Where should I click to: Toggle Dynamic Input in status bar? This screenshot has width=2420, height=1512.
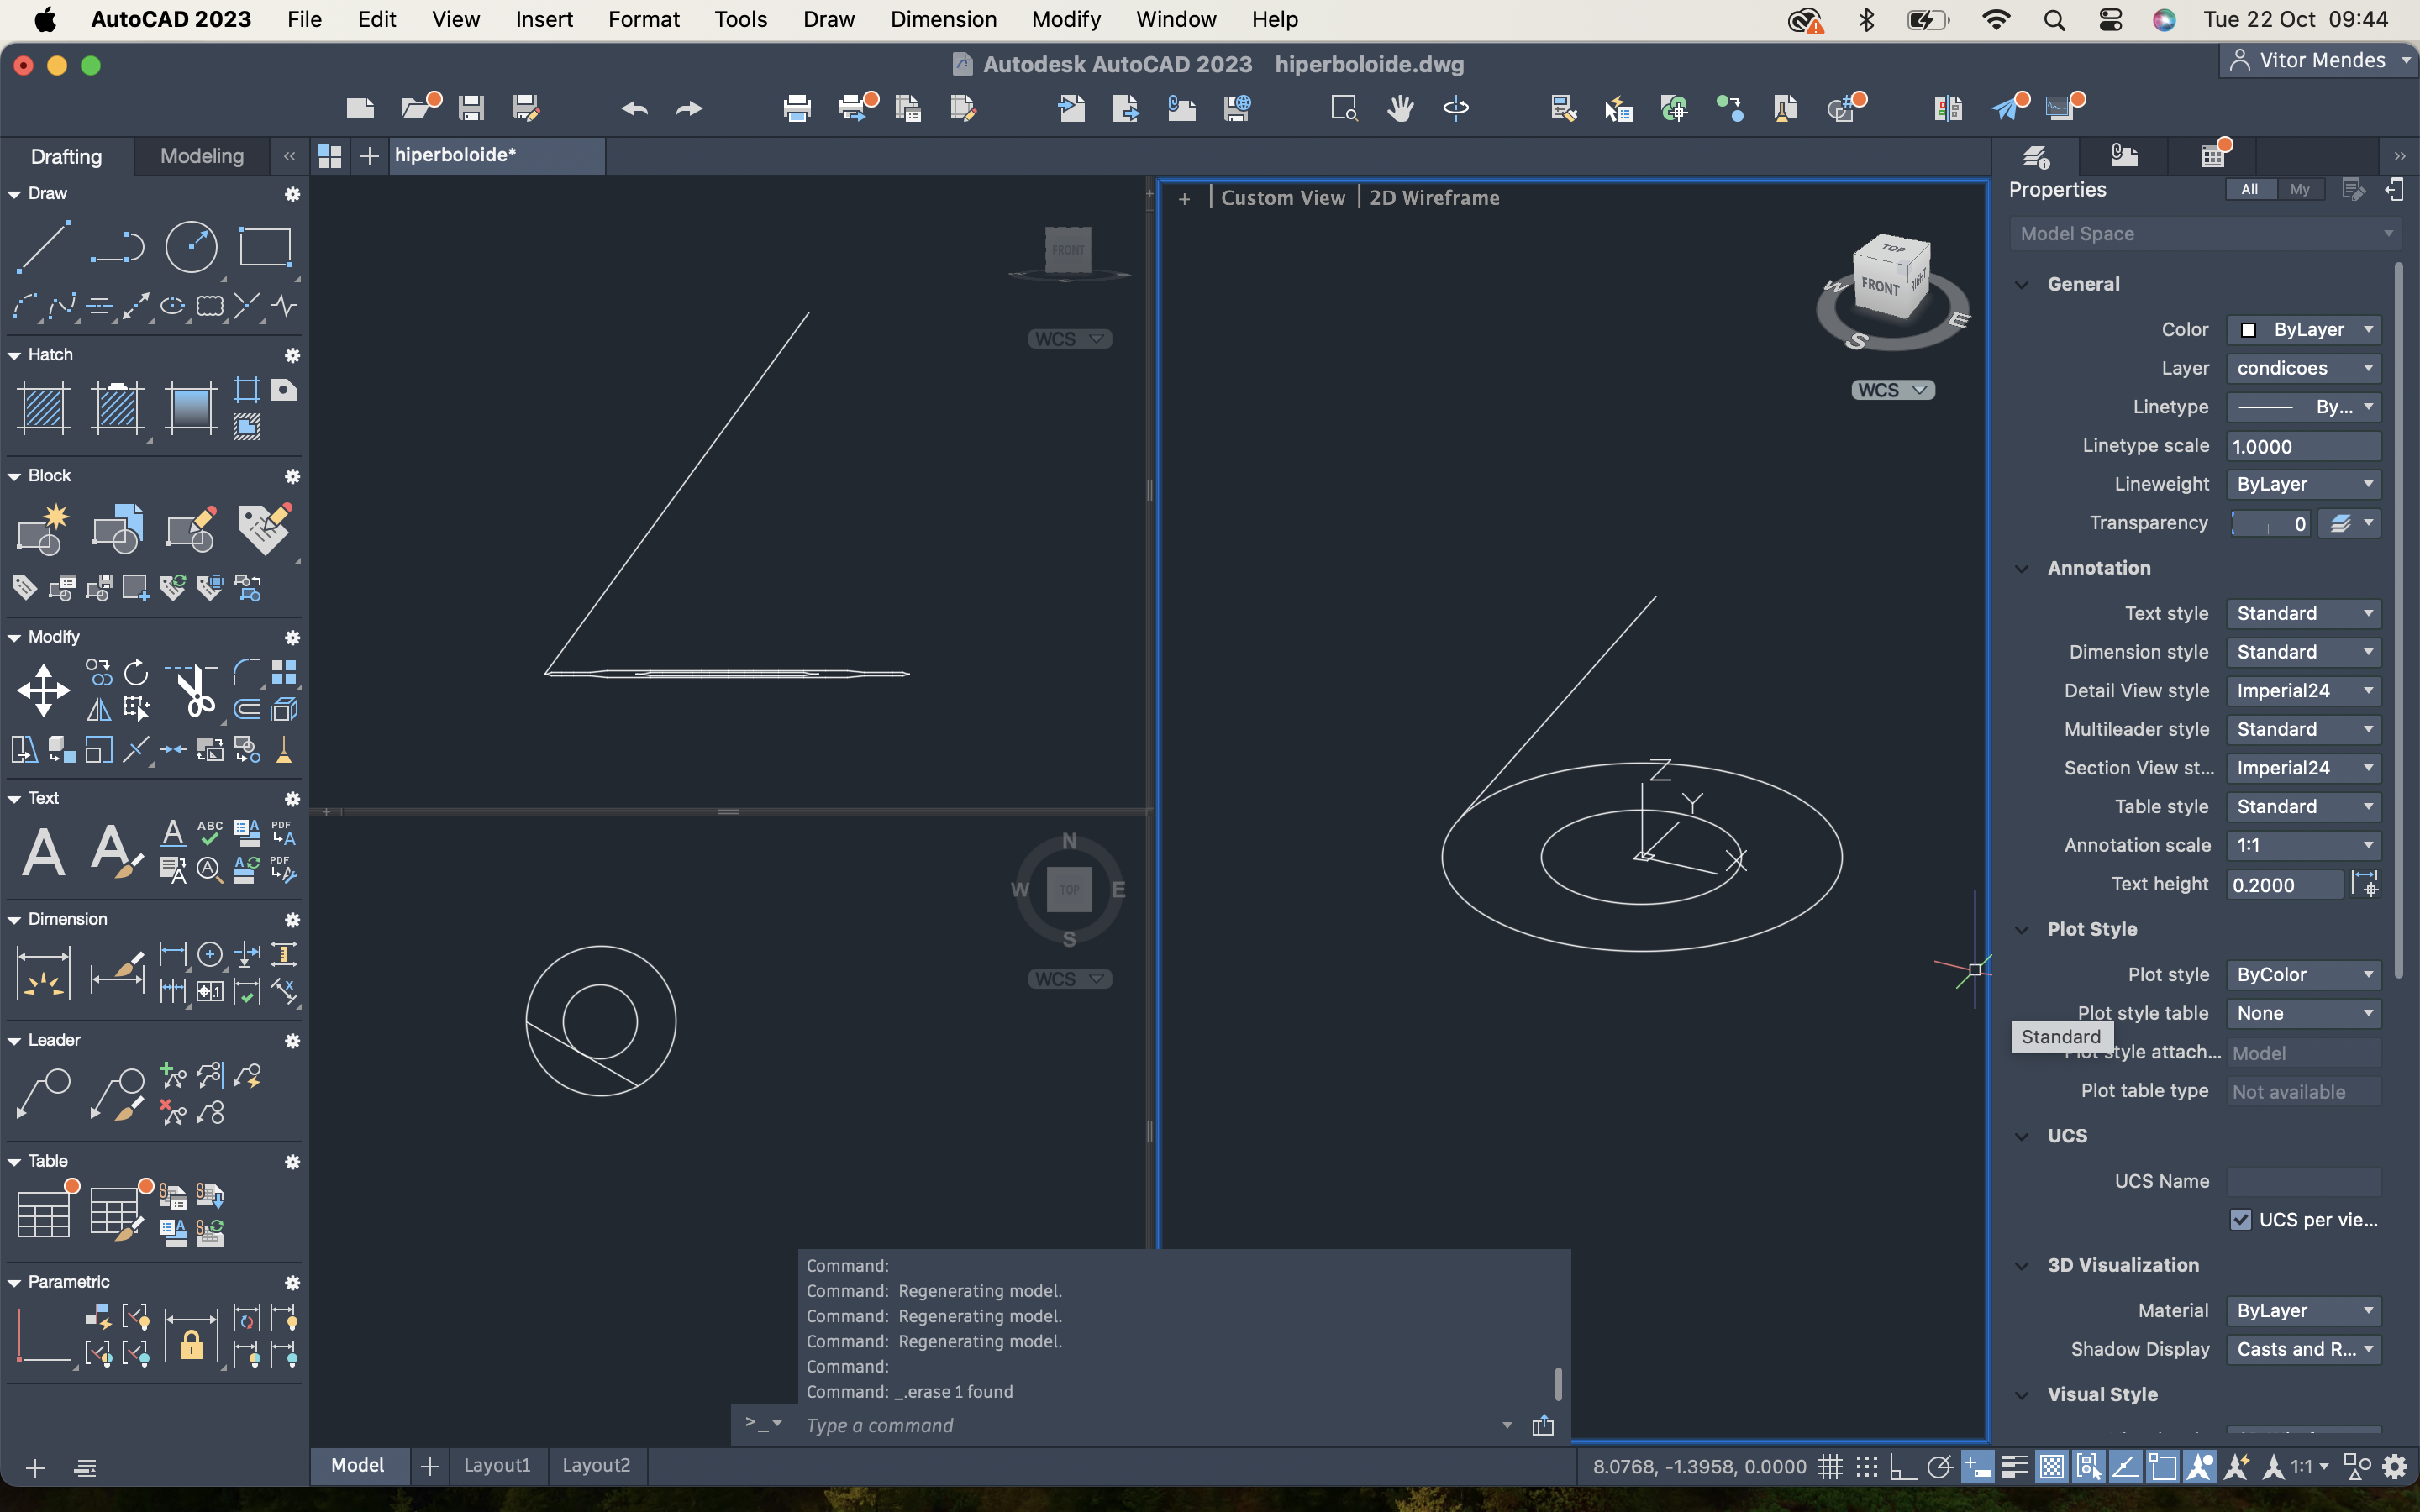pos(1977,1467)
